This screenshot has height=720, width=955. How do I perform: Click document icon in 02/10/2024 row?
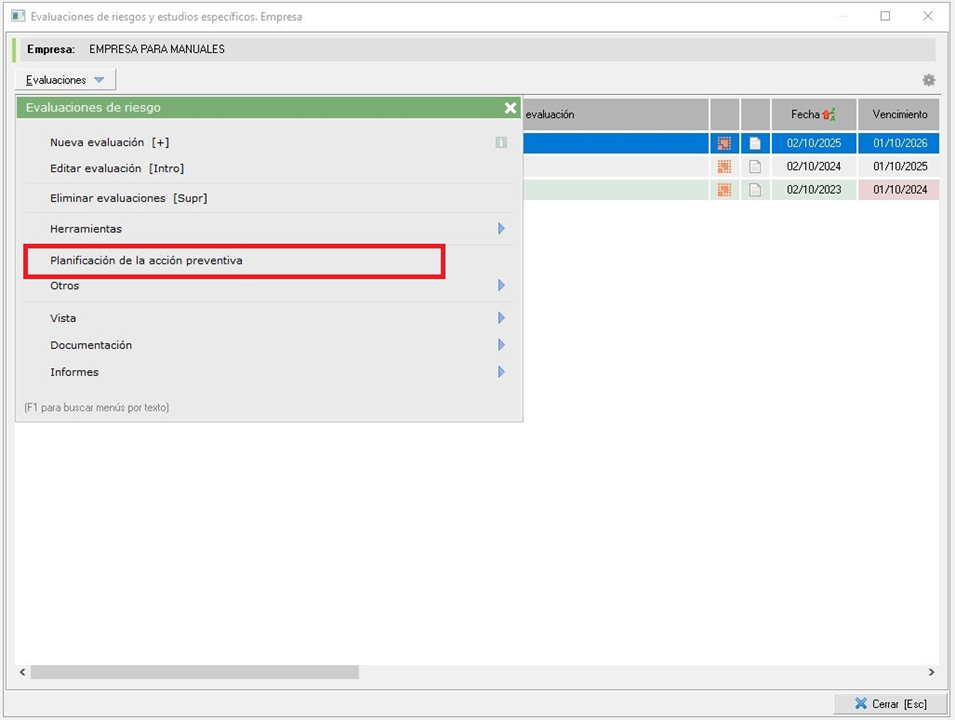click(x=755, y=166)
